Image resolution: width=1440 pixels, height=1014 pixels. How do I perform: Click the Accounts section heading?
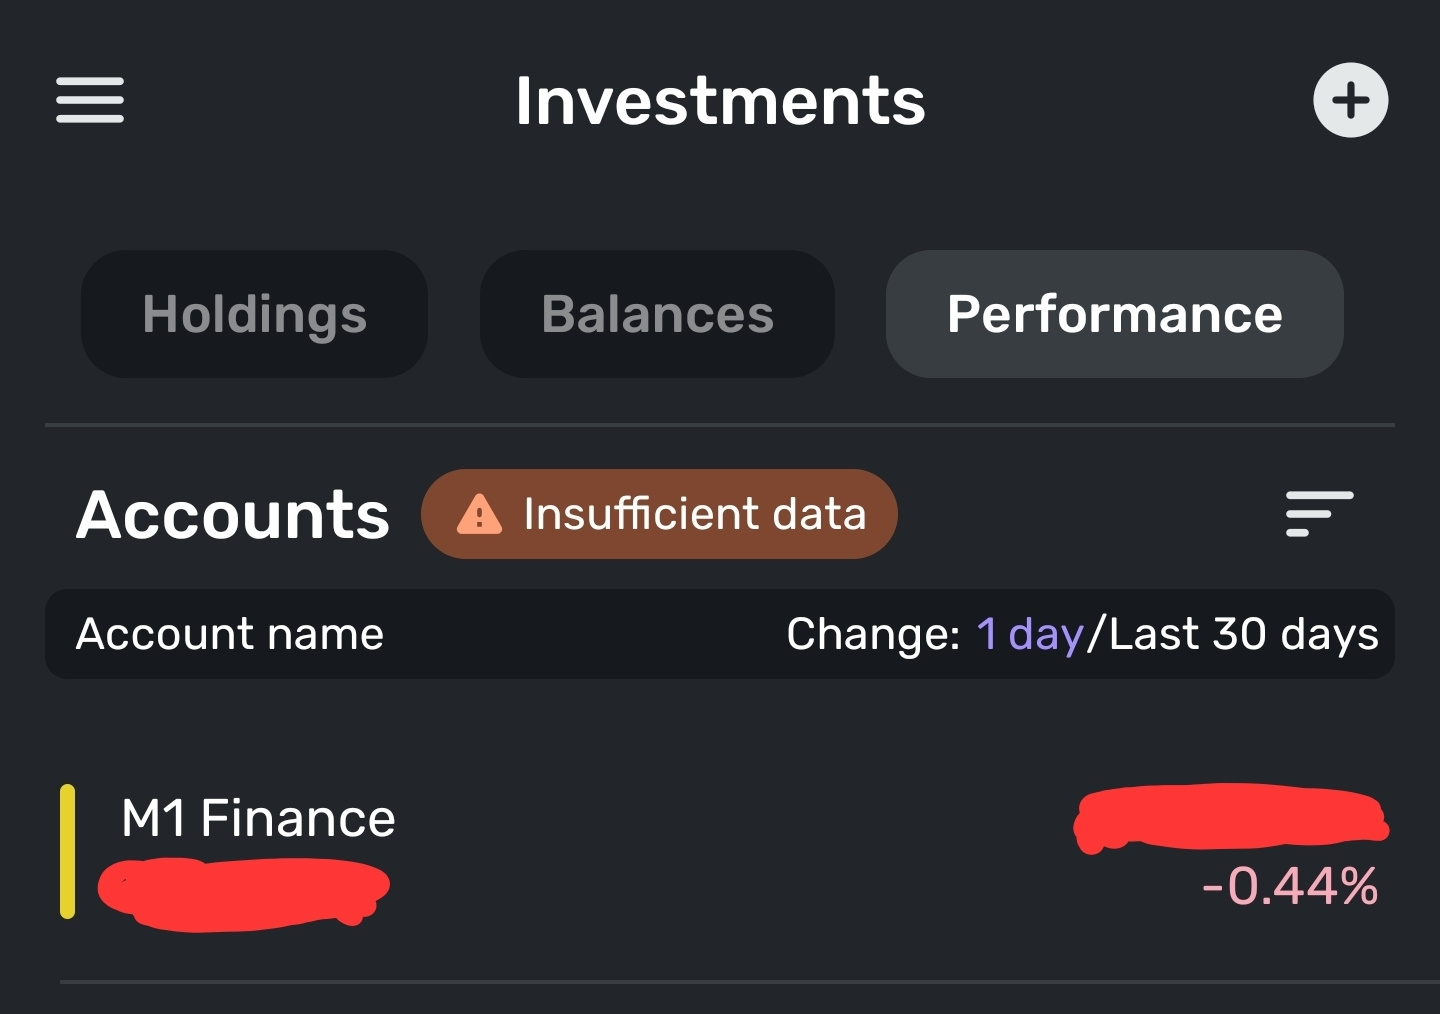coord(233,515)
